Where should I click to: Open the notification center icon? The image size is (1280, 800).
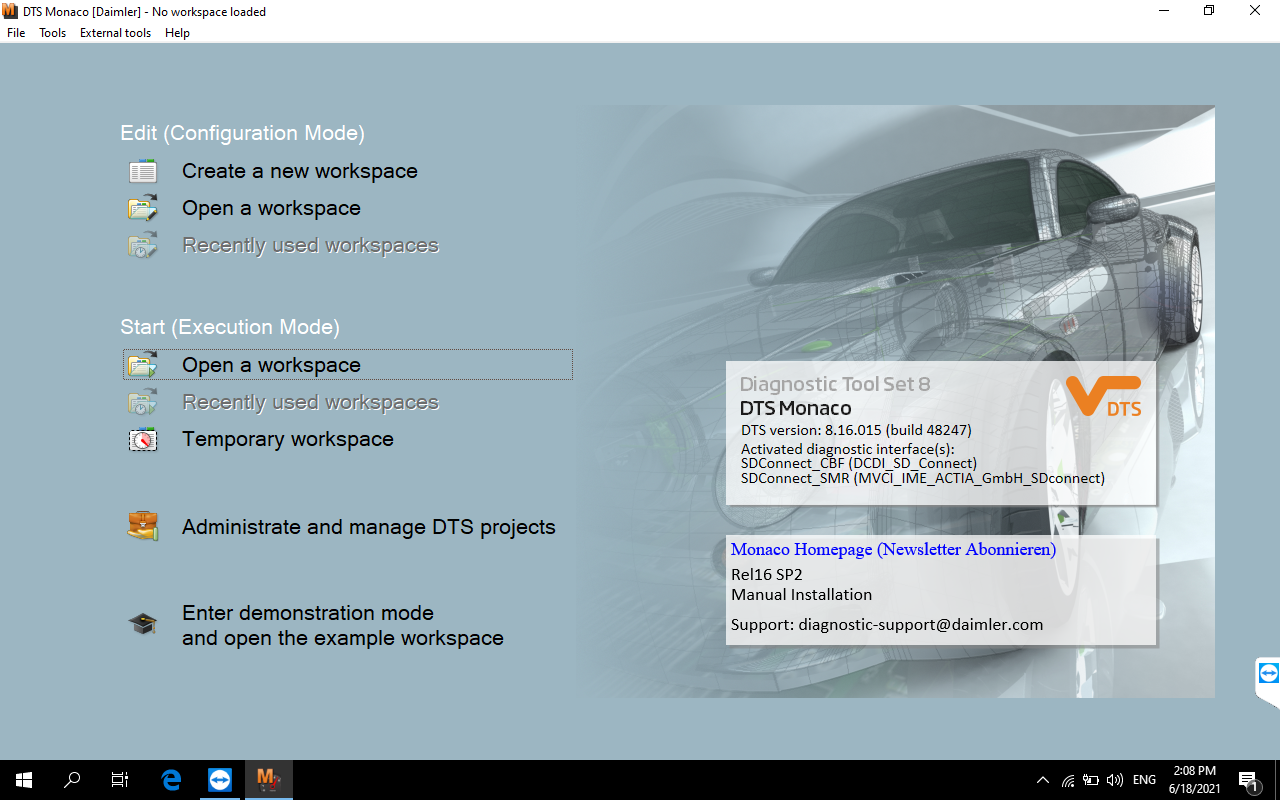tap(1248, 780)
